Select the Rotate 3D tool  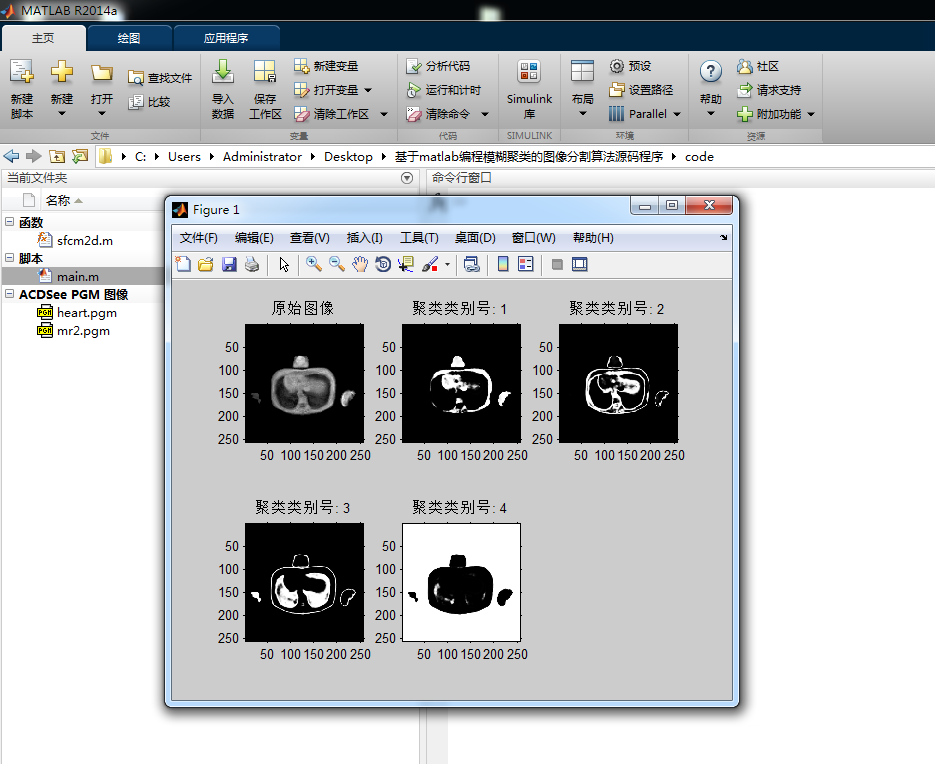(383, 264)
